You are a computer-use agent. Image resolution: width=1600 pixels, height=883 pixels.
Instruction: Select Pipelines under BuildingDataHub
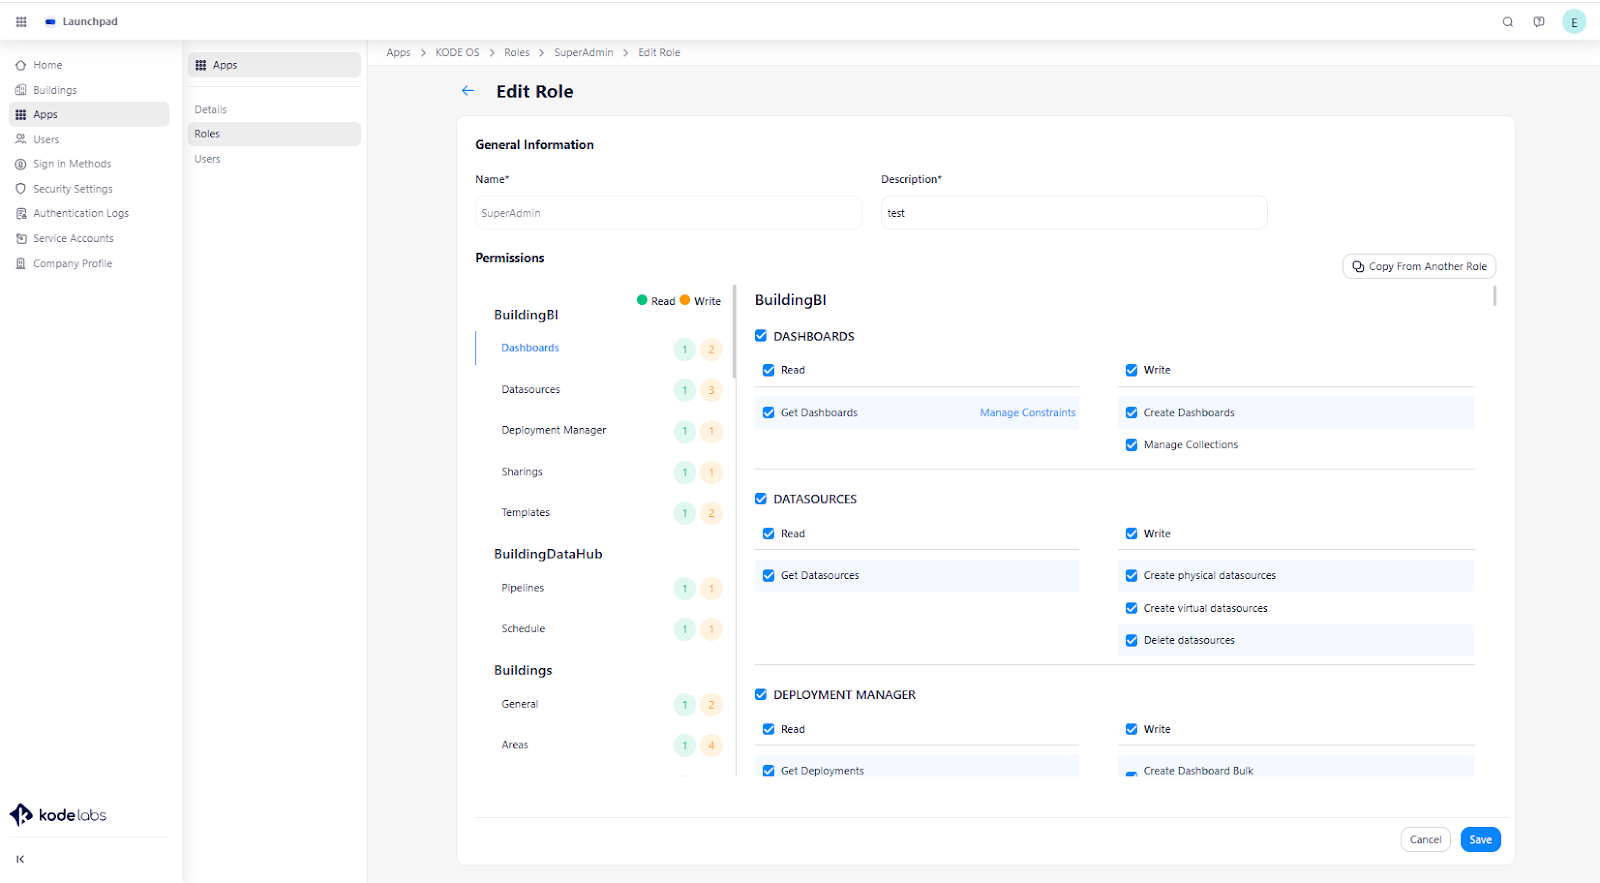[x=523, y=588]
